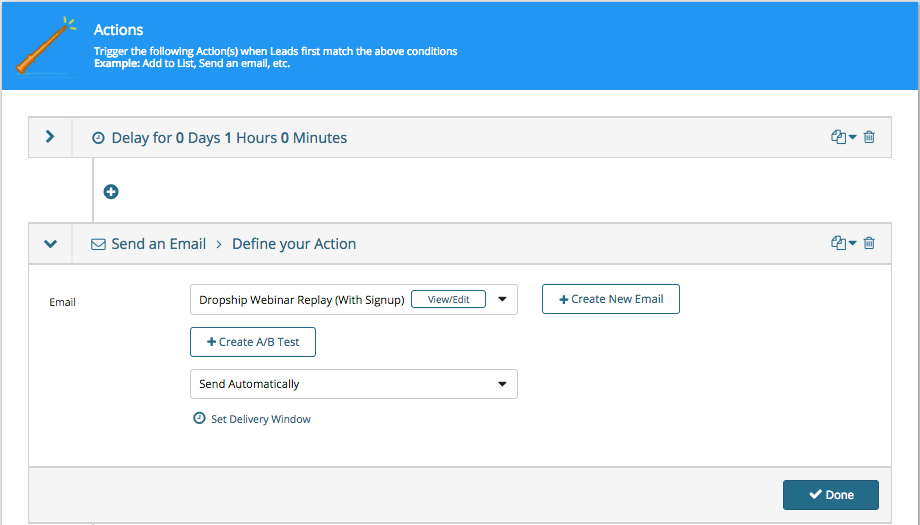
Task: Add a new action with plus circle
Action: [x=111, y=192]
